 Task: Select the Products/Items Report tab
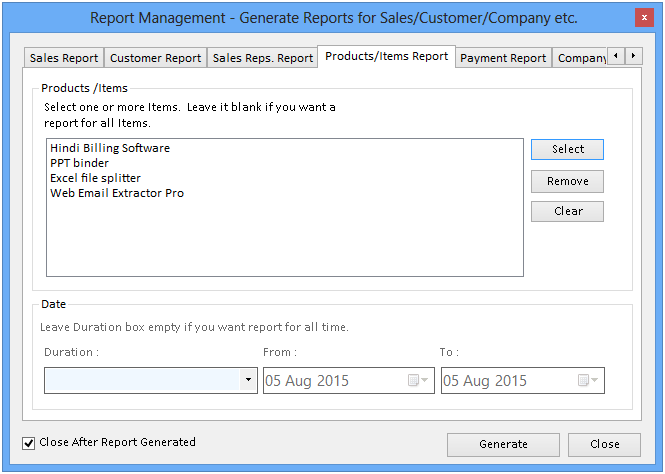[x=386, y=56]
